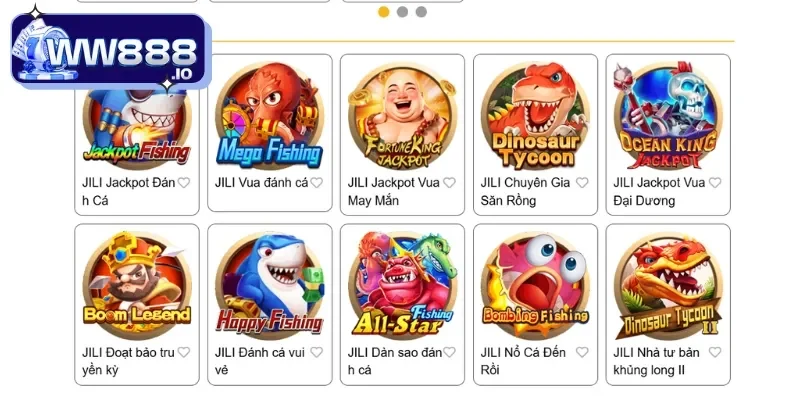This screenshot has height=400, width=800.
Task: Select the Dinosaur Tycoon game icon
Action: [x=535, y=116]
